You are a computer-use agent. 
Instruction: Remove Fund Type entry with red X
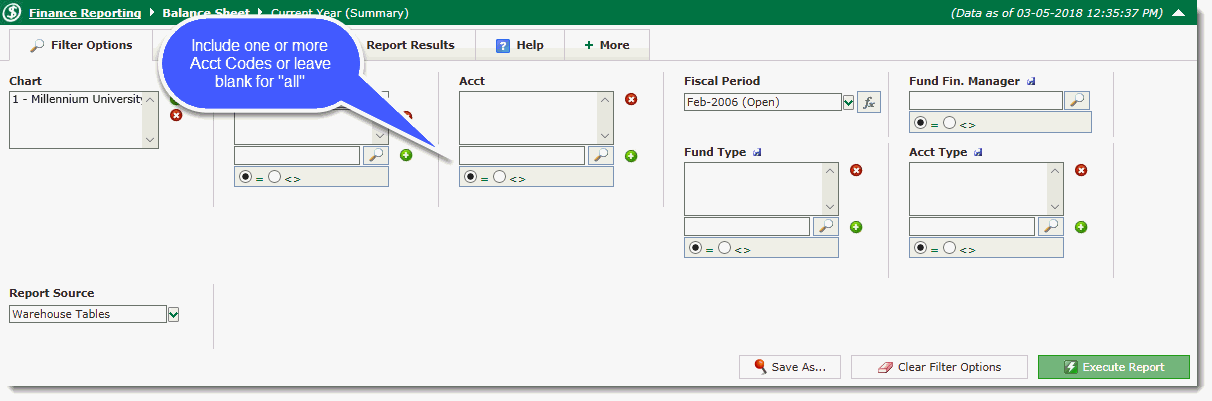coord(856,170)
